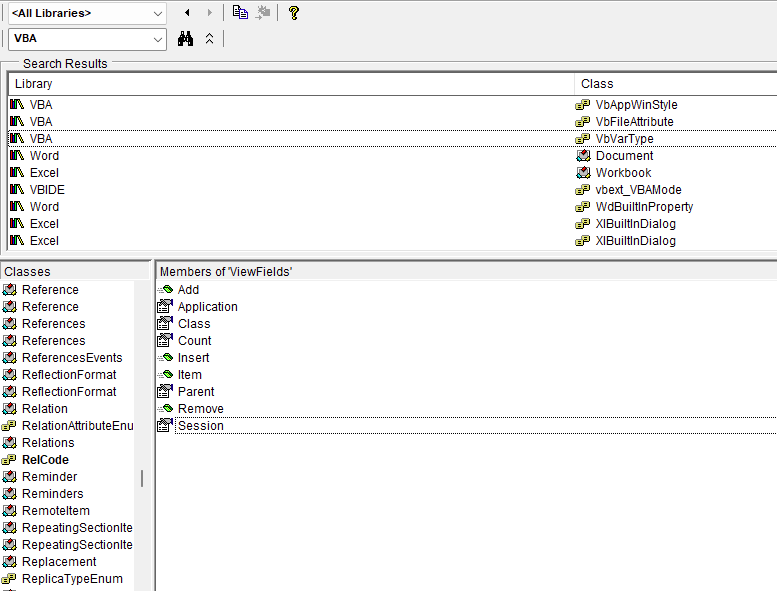Click the Members of 'ViewFields' header
Image resolution: width=777 pixels, height=591 pixels.
click(x=466, y=271)
